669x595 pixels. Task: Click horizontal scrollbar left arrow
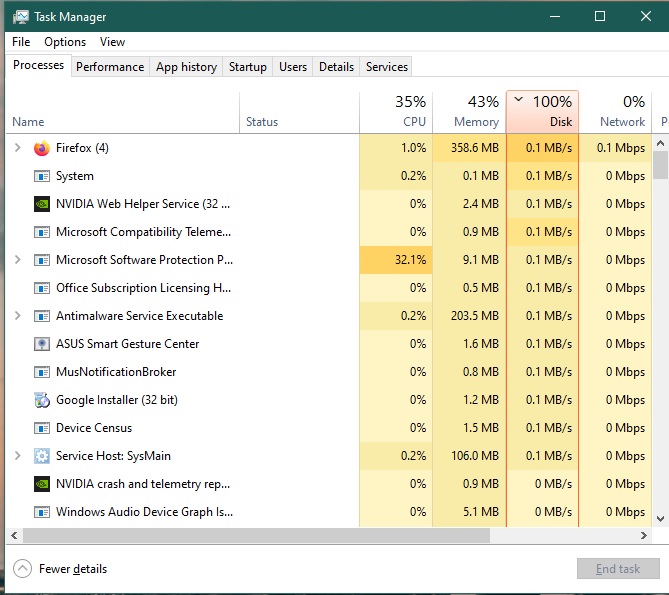[x=14, y=535]
